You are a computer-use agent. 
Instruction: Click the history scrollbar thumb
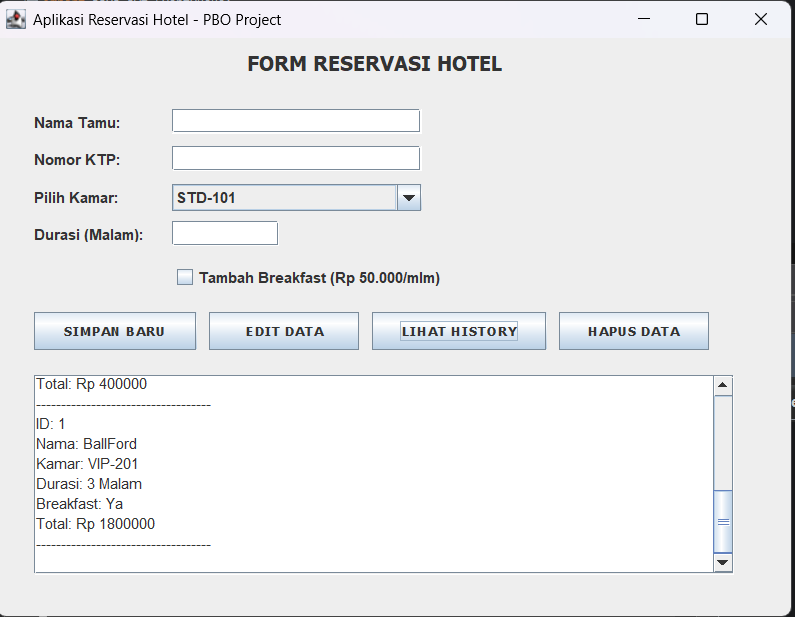click(x=723, y=520)
